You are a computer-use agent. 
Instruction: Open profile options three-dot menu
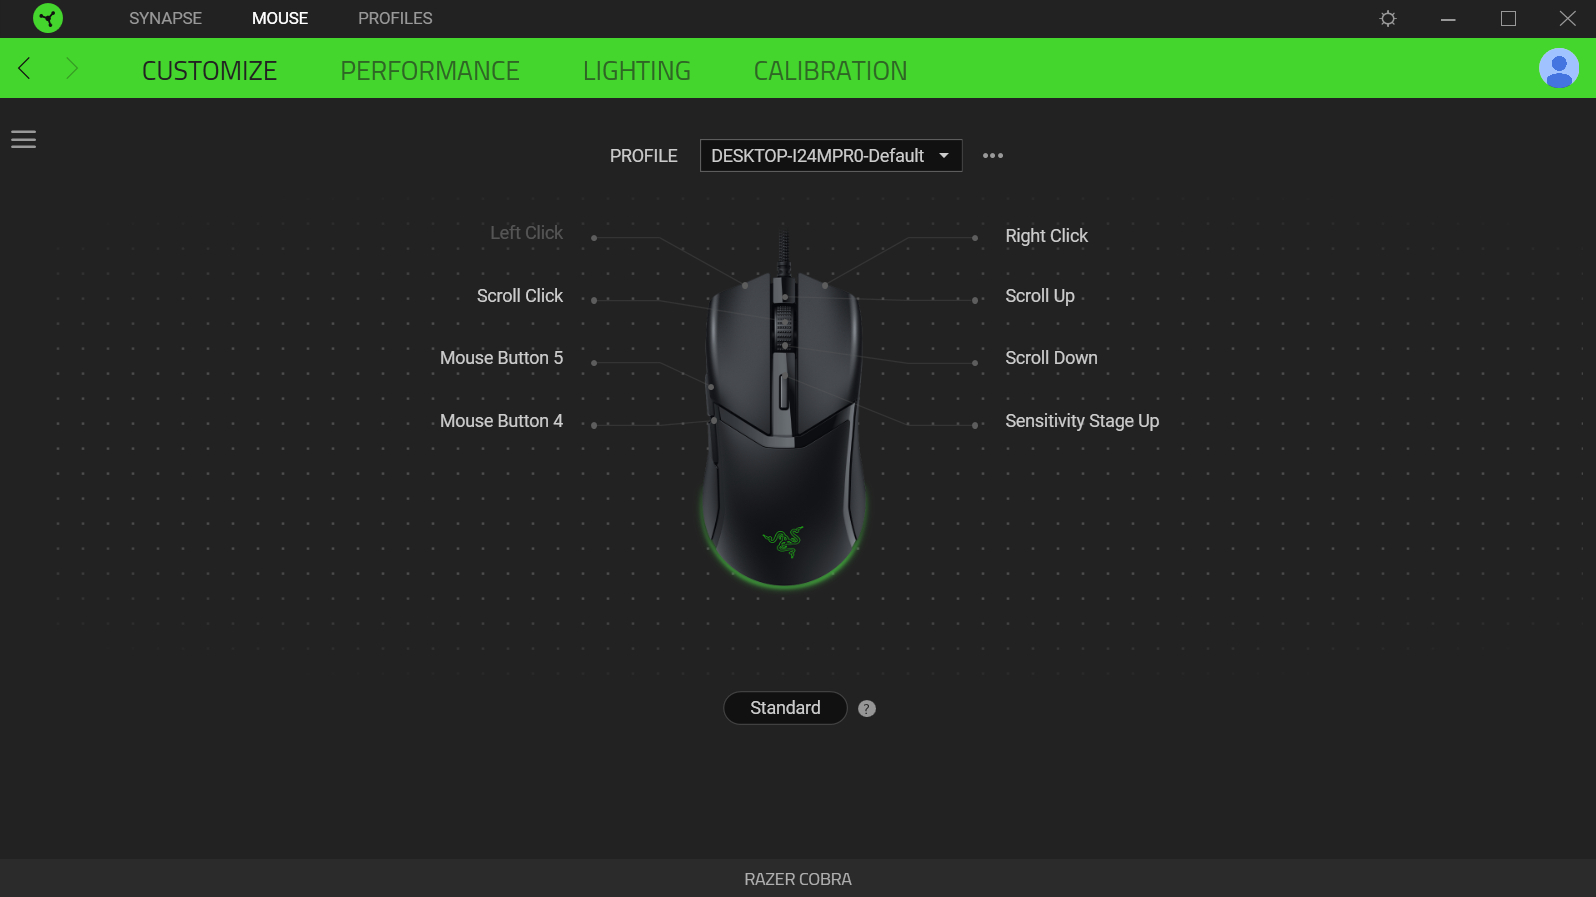tap(992, 155)
